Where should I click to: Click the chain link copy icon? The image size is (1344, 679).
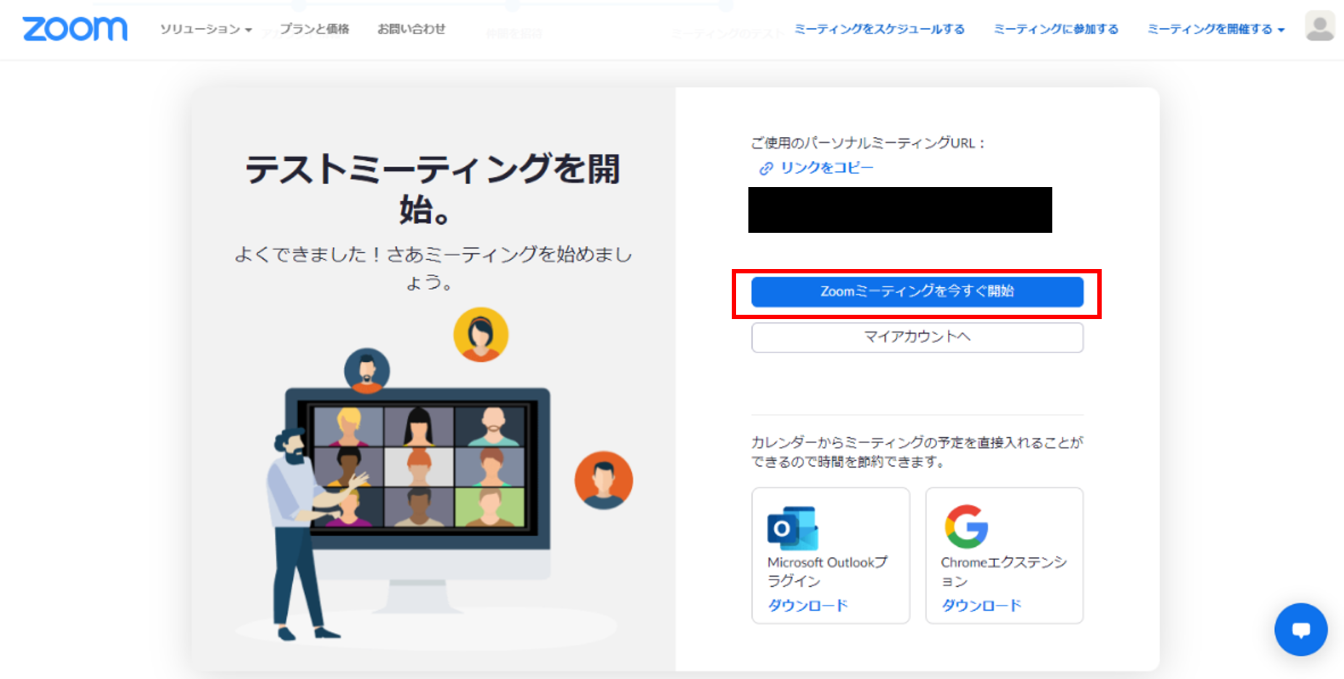point(767,168)
